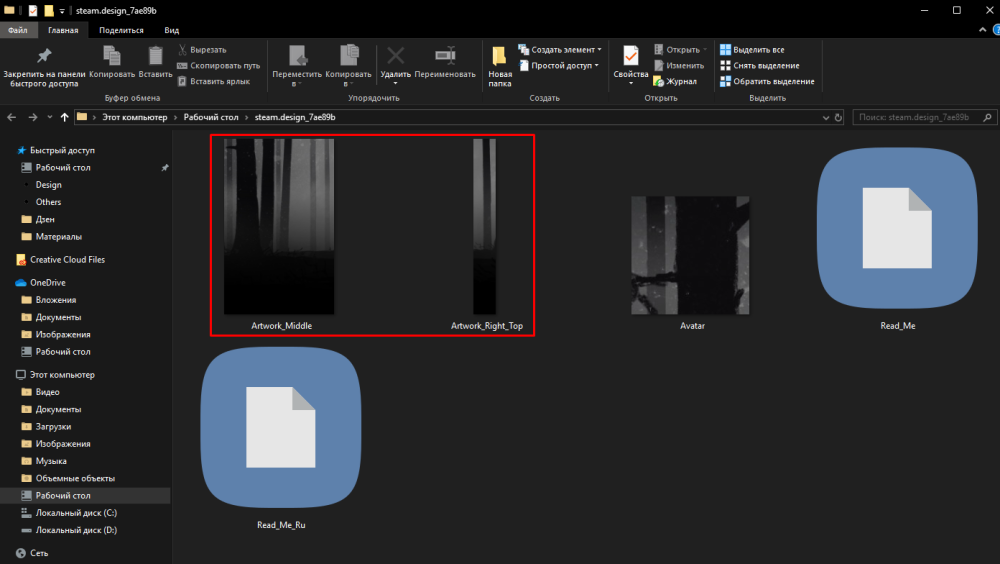
Task: Click the Paste icon in ribbon
Action: pyautogui.click(x=155, y=57)
